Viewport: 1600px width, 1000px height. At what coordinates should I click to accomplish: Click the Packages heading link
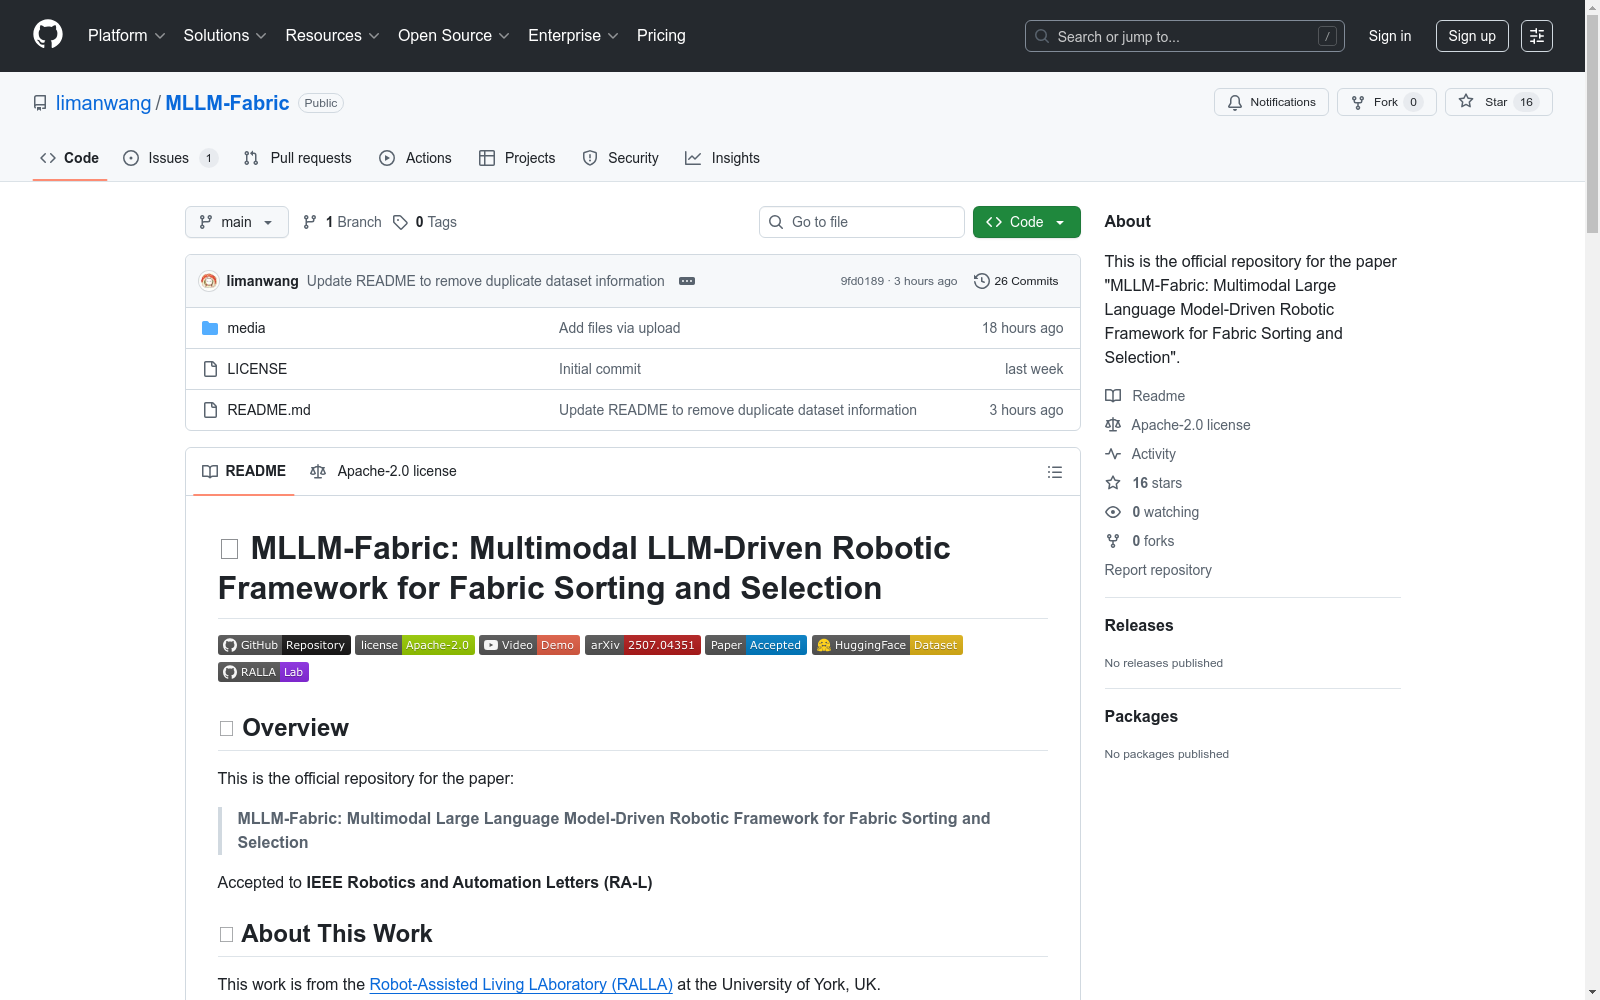click(1141, 716)
